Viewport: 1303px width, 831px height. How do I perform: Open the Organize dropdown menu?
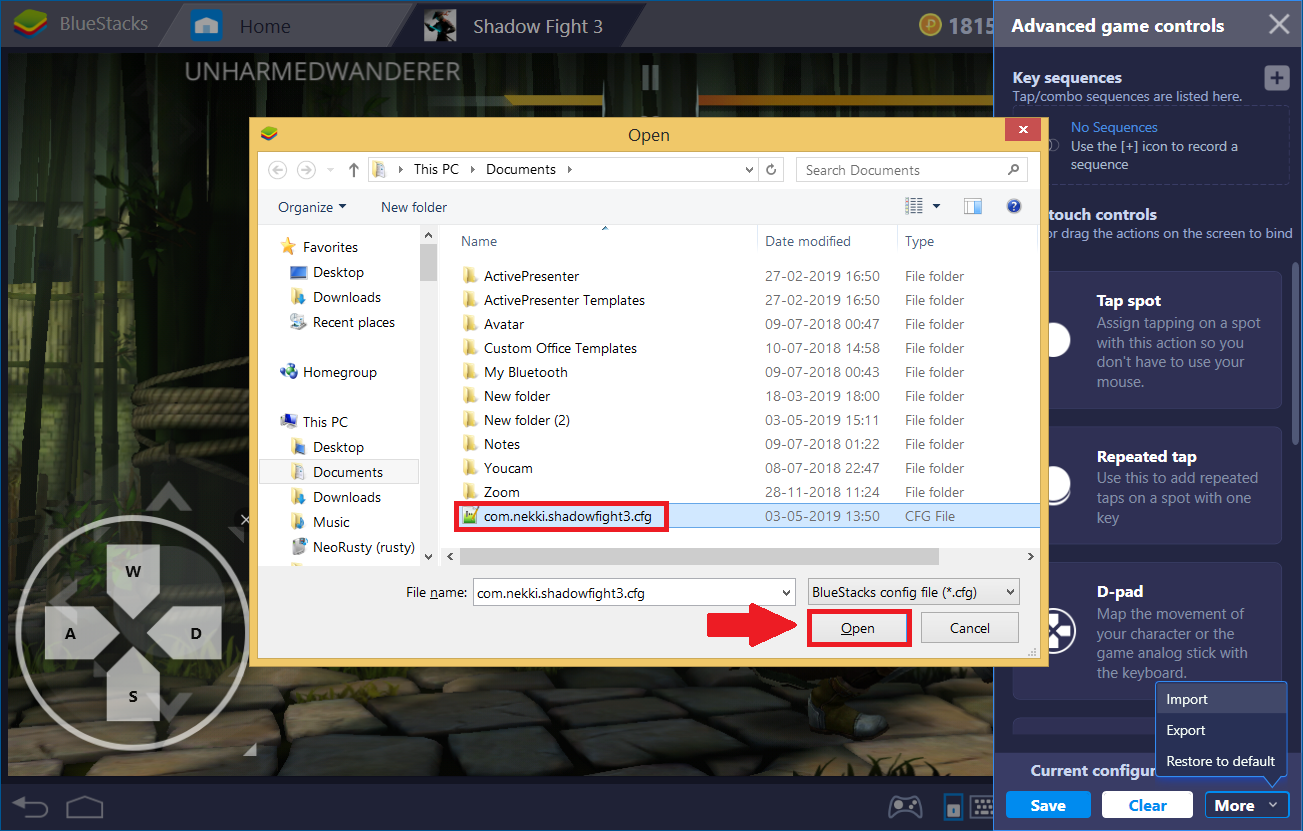coord(312,207)
